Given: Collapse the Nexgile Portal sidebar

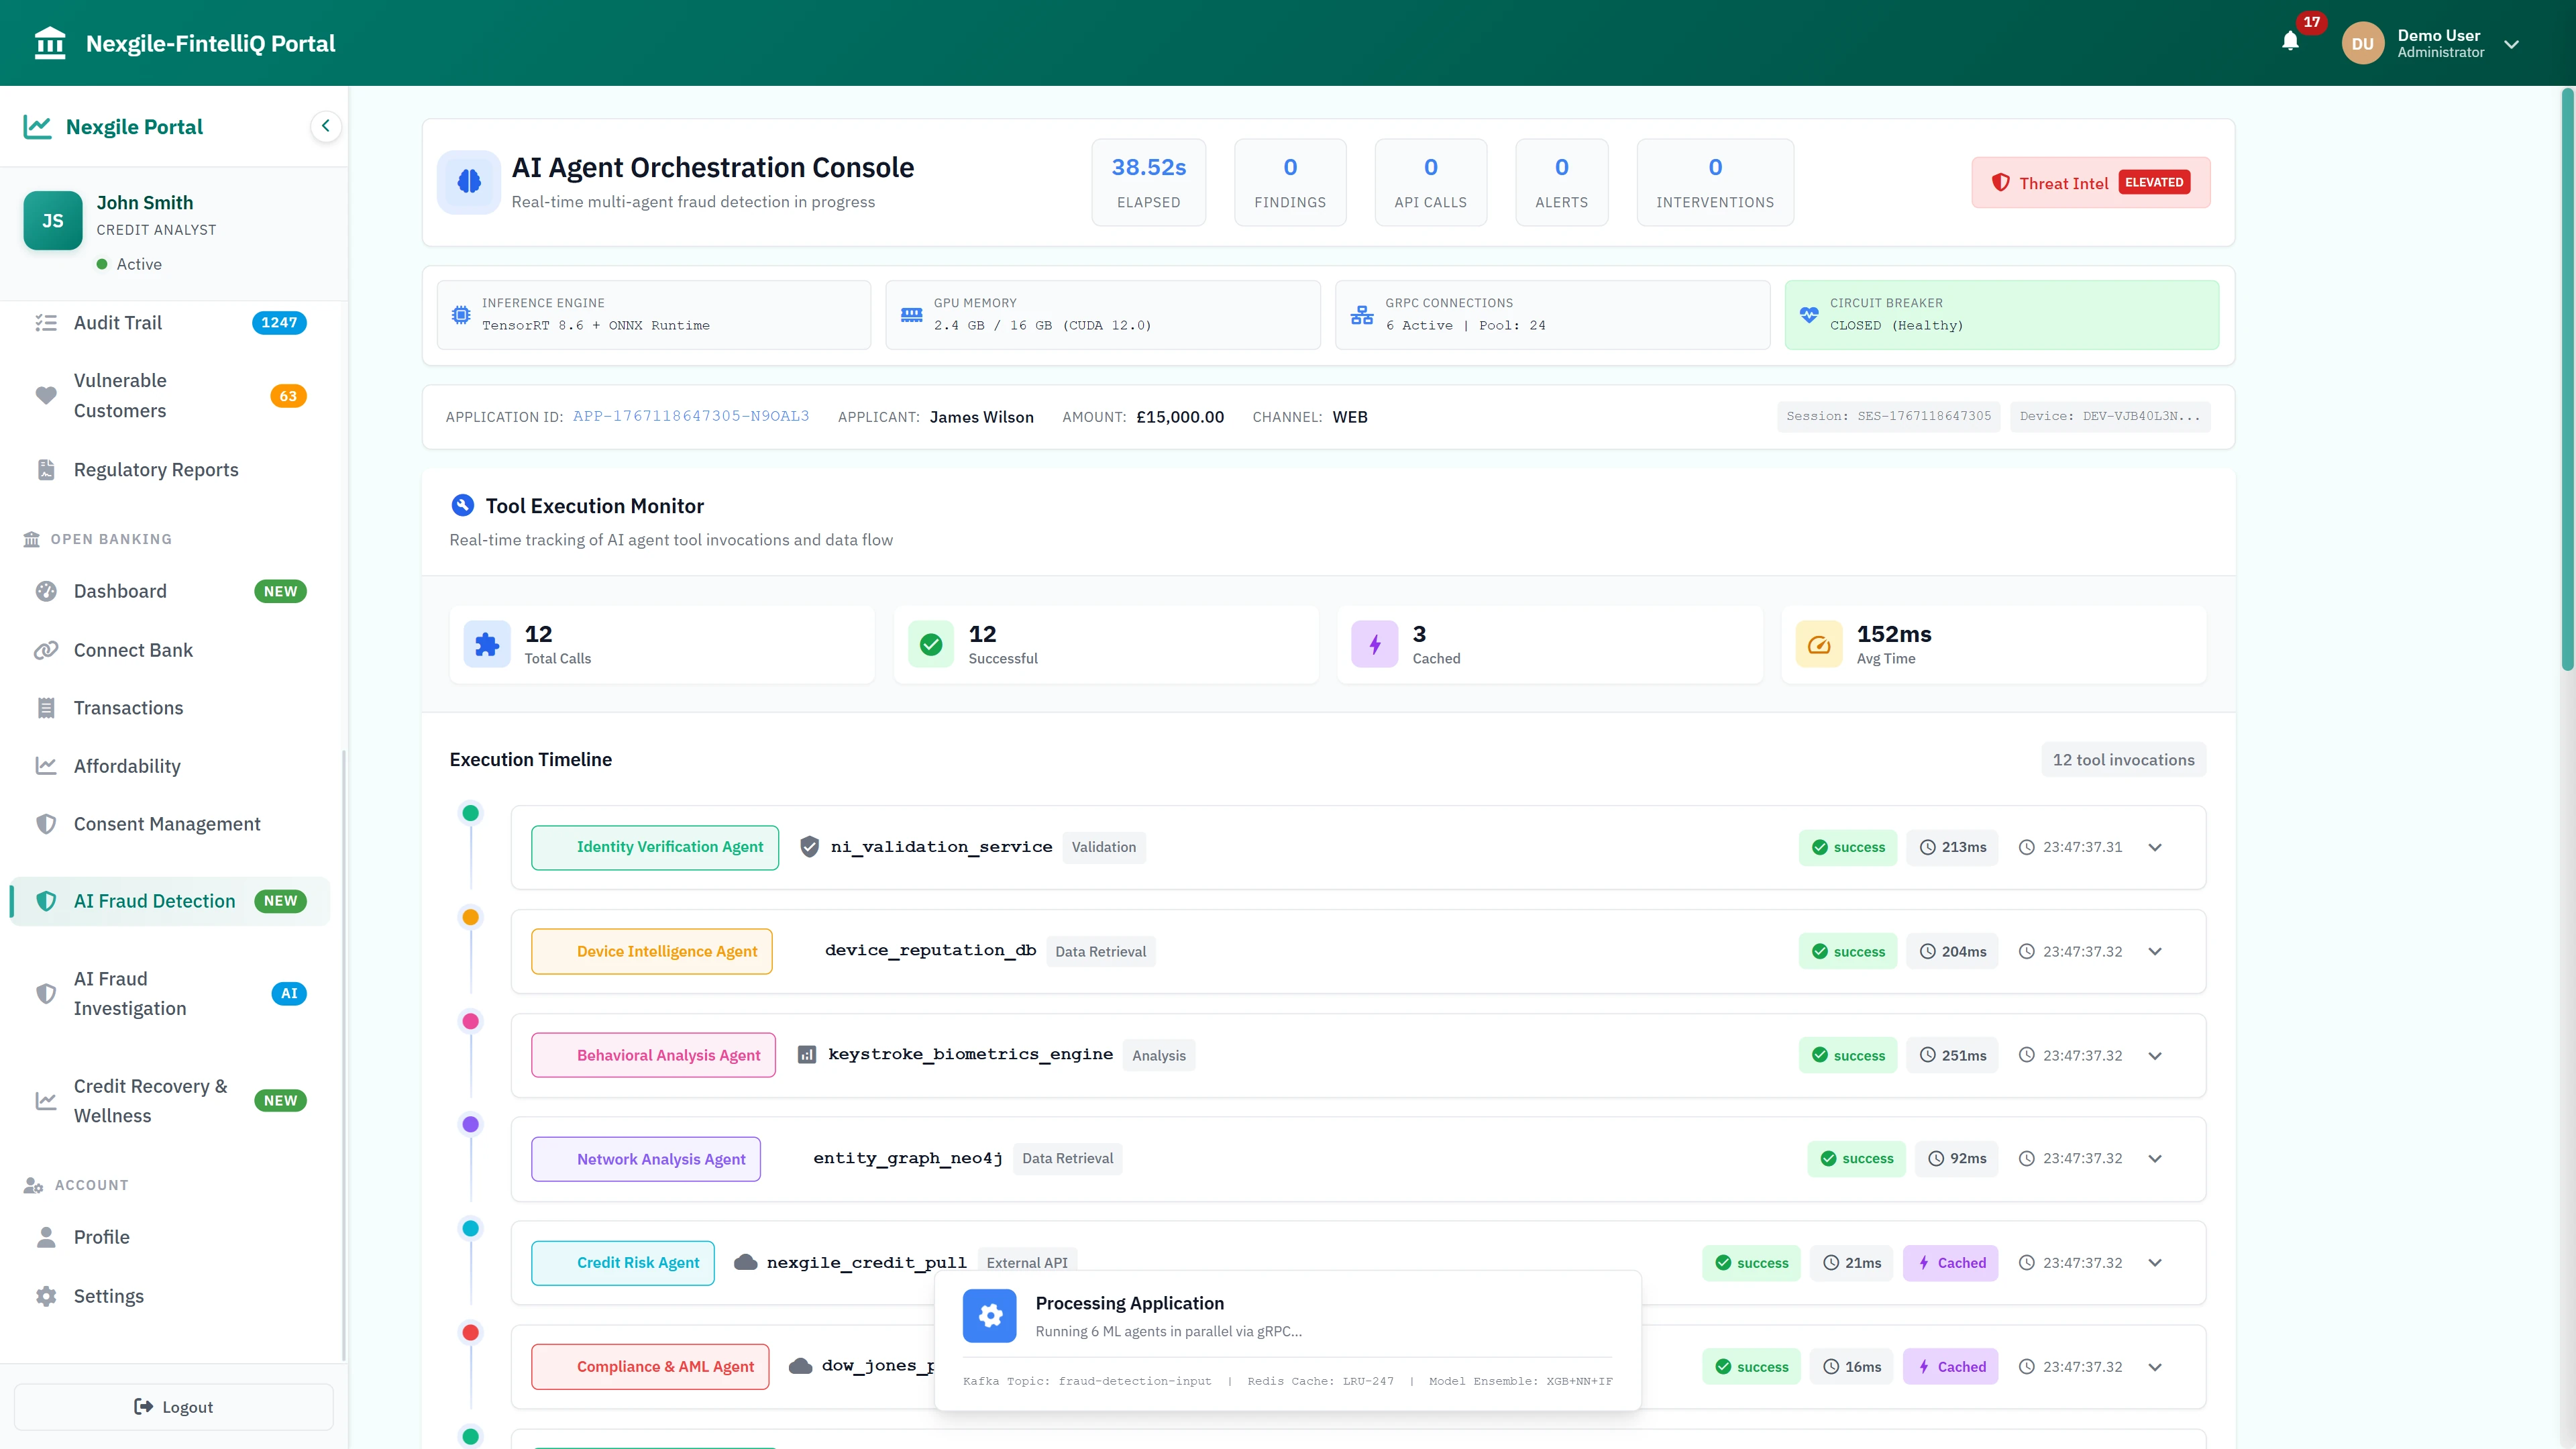Looking at the screenshot, I should click(x=325, y=126).
